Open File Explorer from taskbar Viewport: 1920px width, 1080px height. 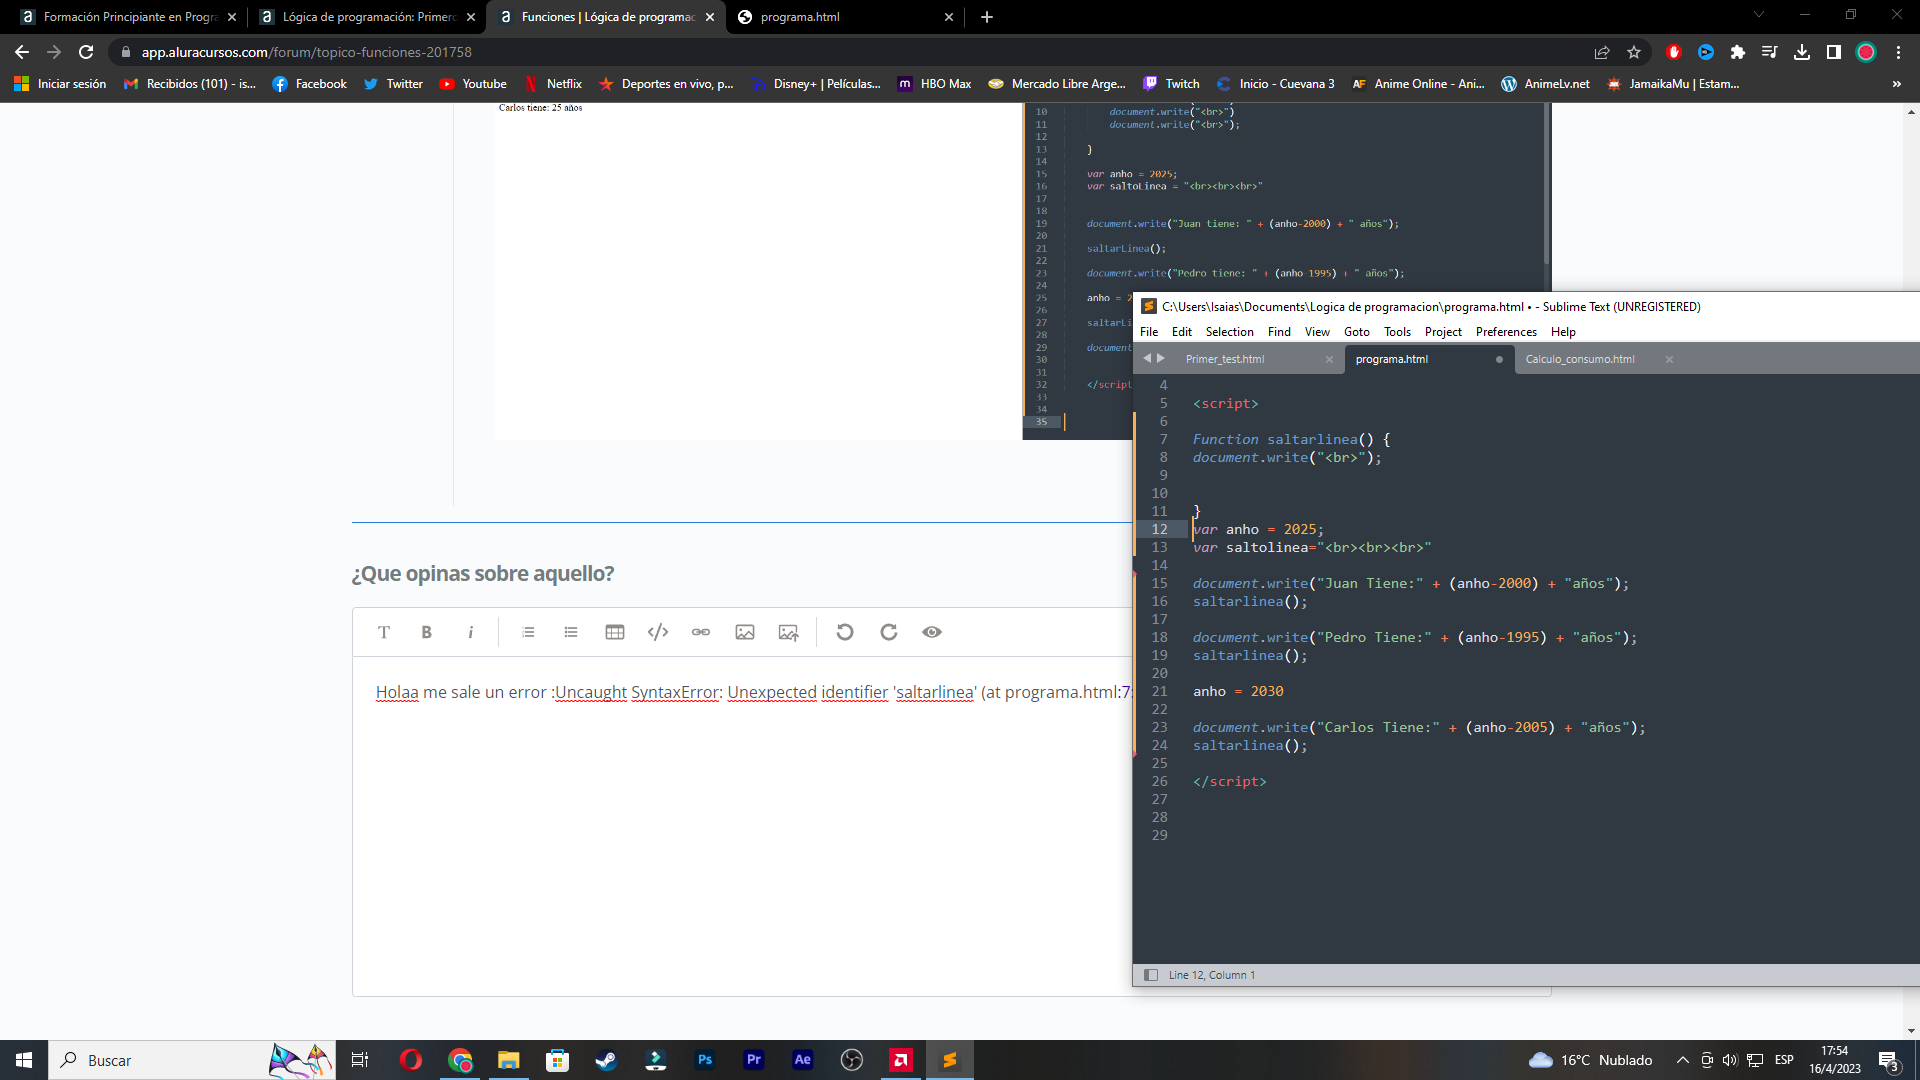(509, 1060)
